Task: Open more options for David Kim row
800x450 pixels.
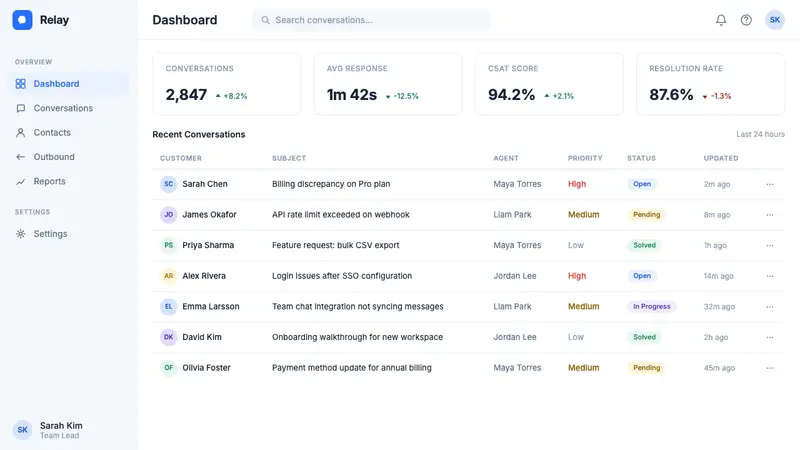Action: pyautogui.click(x=769, y=337)
